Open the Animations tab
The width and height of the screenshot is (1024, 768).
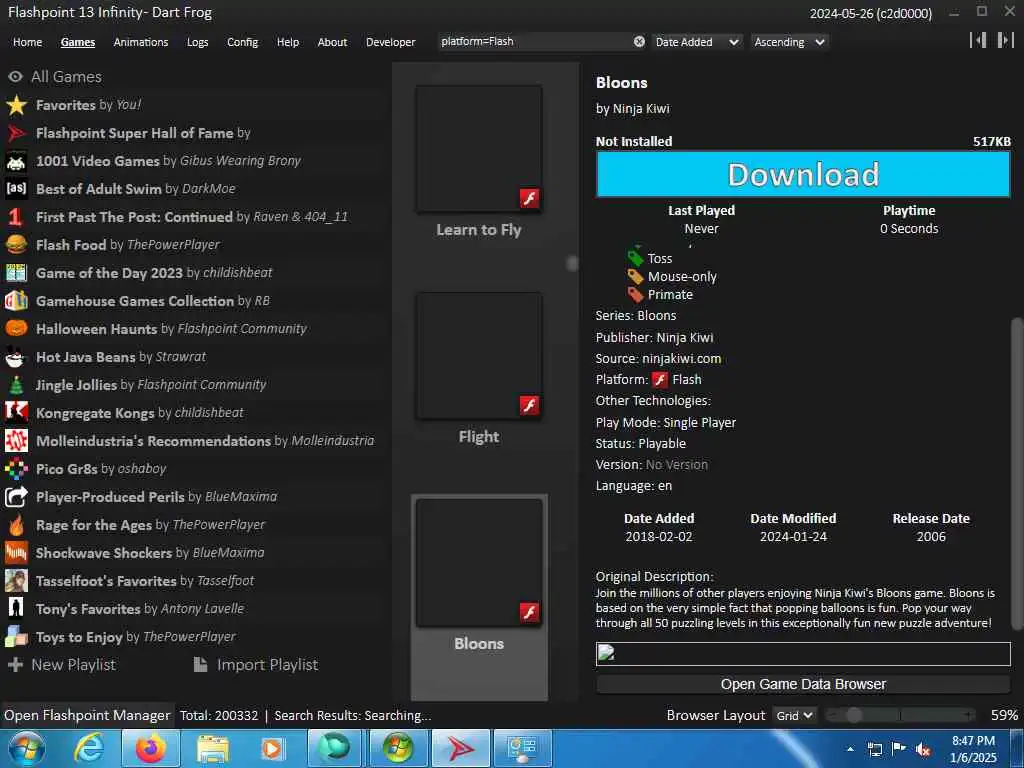pos(141,42)
